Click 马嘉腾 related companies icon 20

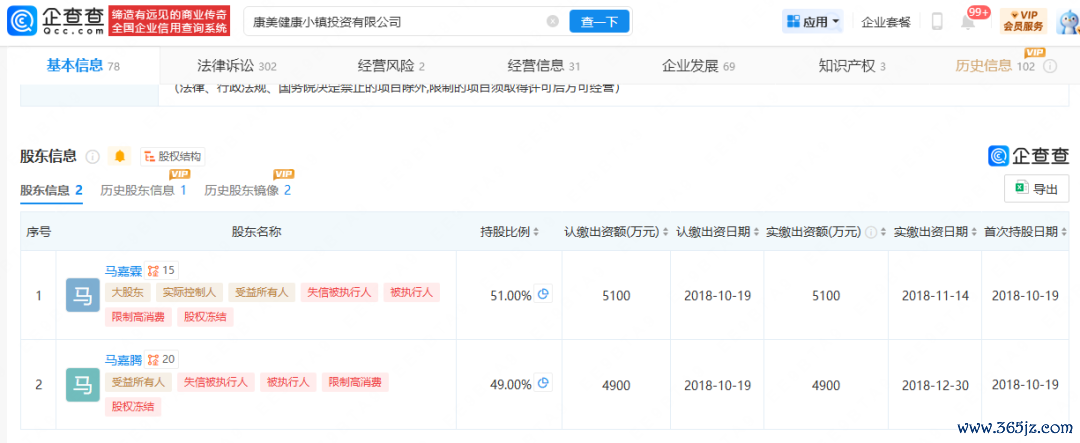[162, 359]
